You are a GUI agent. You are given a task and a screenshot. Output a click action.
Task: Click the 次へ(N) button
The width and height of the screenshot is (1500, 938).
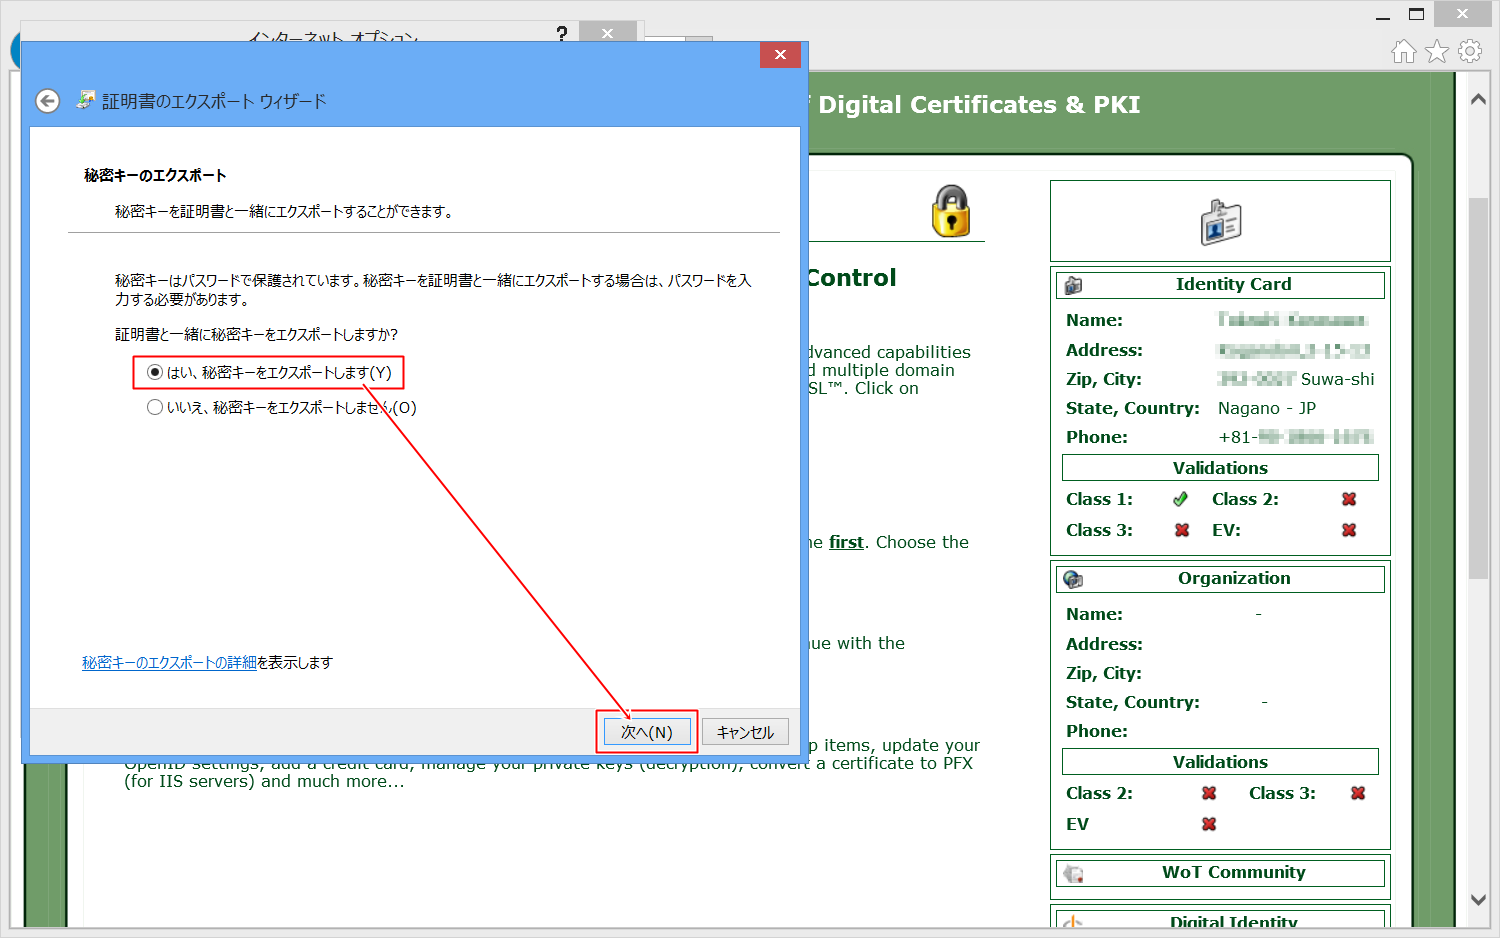646,732
